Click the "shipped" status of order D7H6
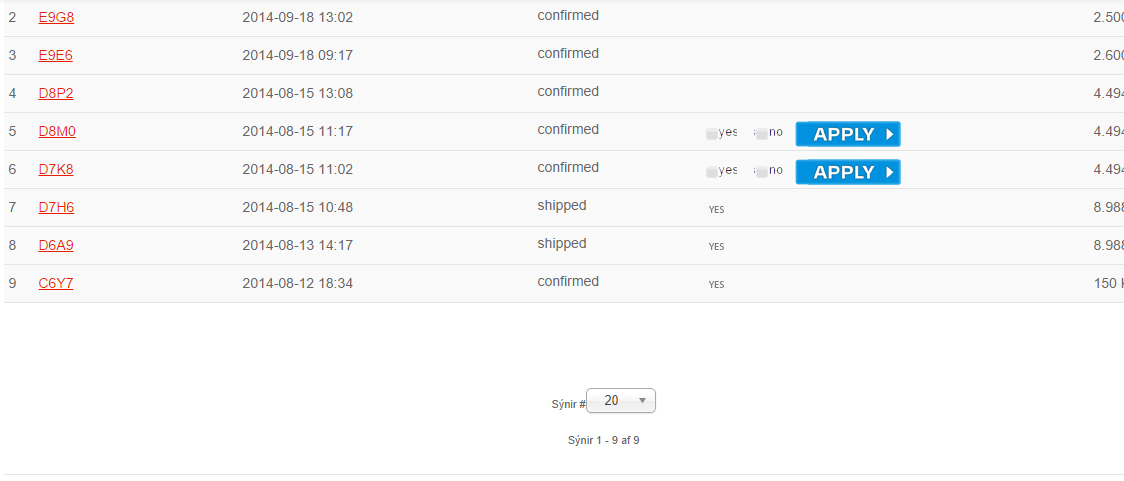Screen dimensions: 1124x481 point(562,206)
